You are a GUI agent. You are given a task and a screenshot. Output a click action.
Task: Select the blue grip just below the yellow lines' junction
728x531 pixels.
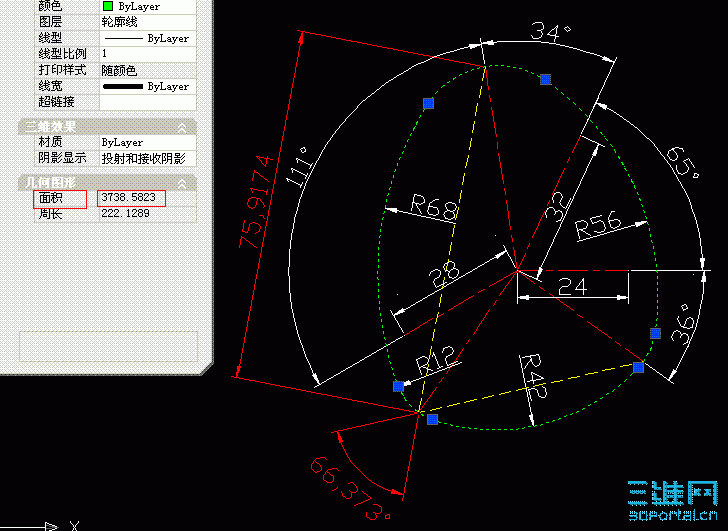pyautogui.click(x=432, y=419)
